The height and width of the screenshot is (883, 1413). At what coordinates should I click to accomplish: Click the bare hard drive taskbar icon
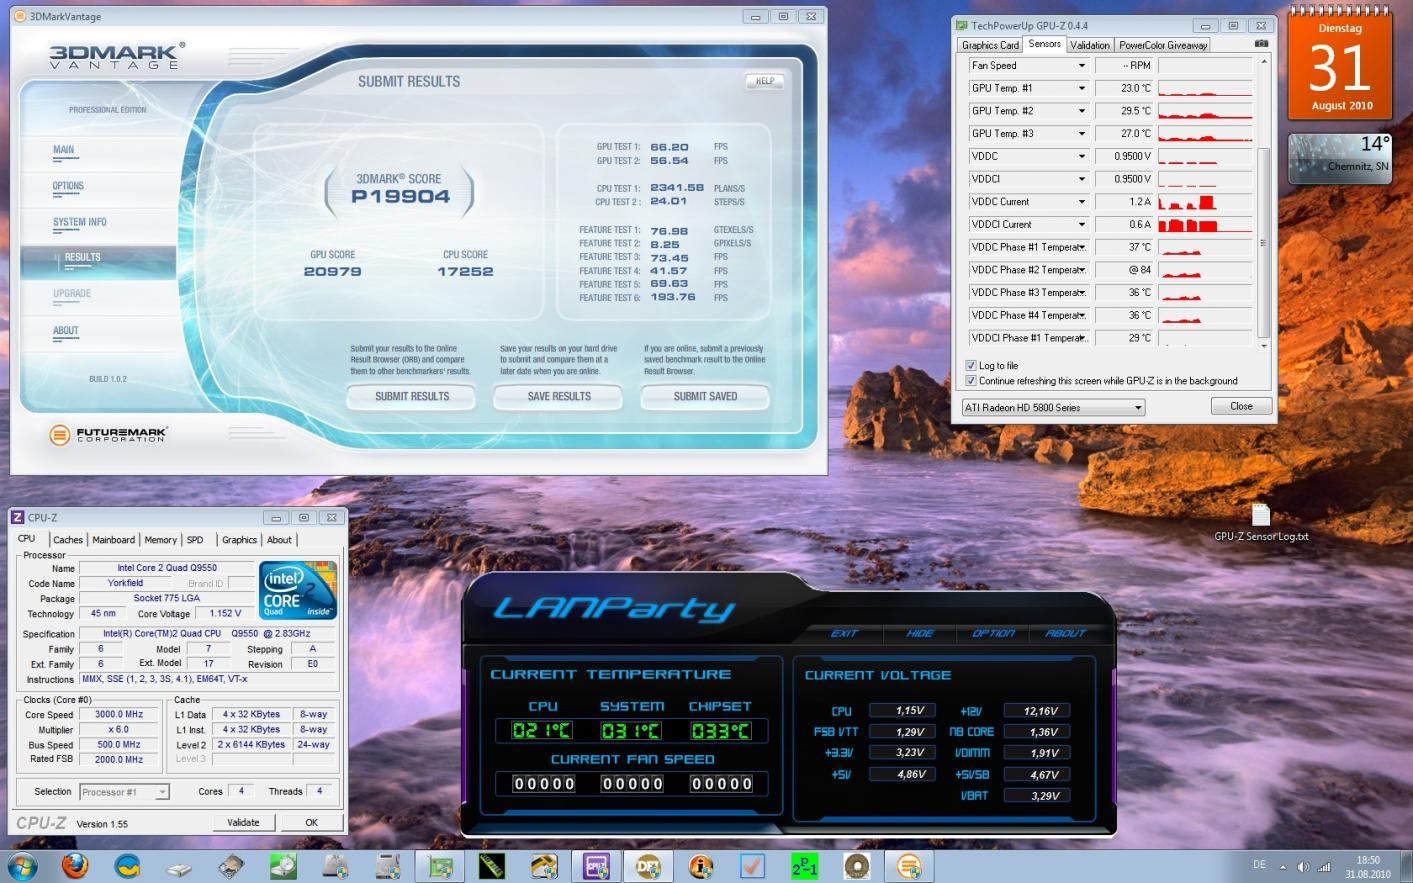coord(231,866)
